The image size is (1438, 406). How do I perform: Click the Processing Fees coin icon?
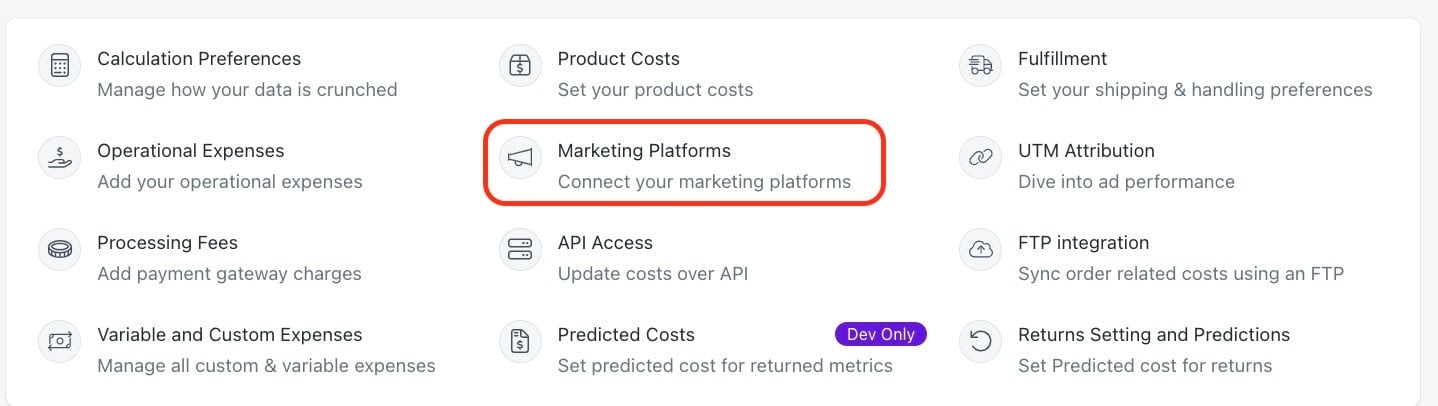tap(60, 250)
